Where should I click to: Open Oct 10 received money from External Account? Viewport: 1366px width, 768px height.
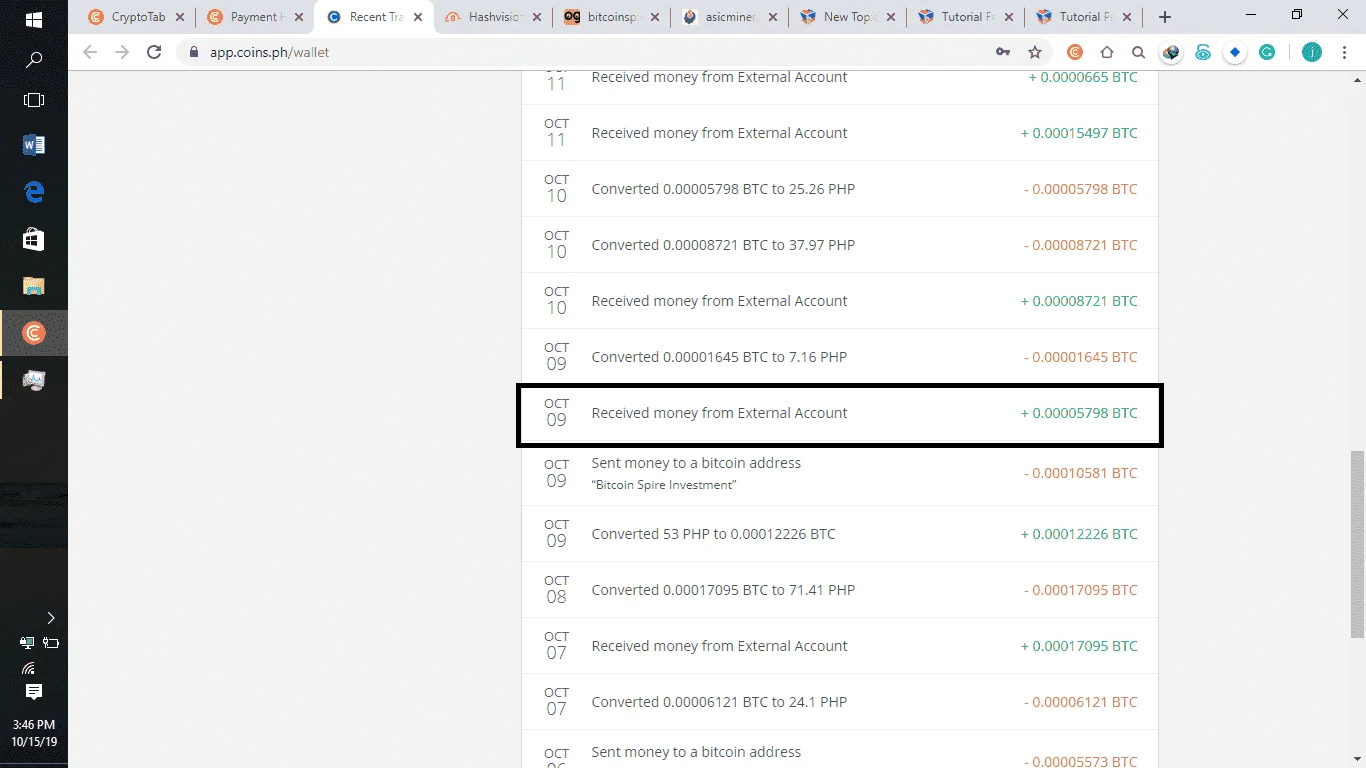pyautogui.click(x=840, y=301)
